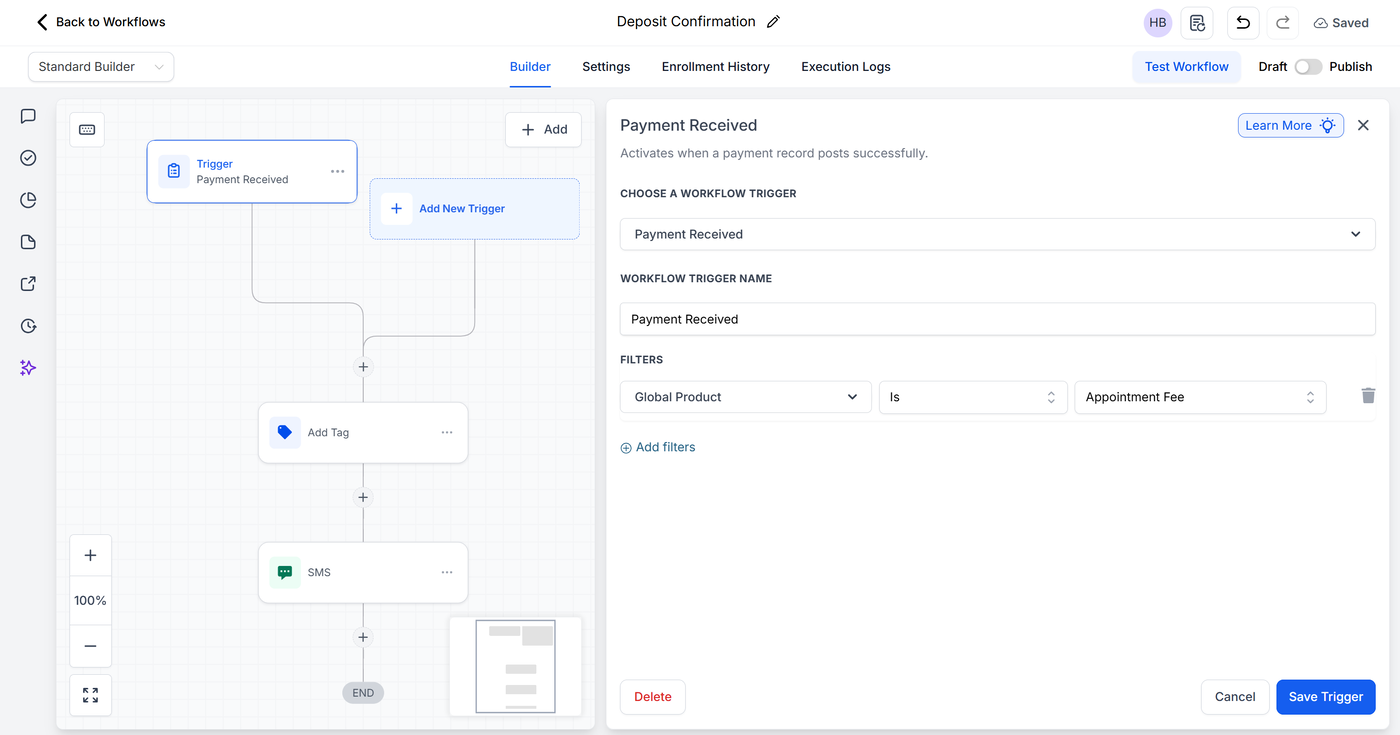Open the Appointment Fee value selector
Image resolution: width=1400 pixels, height=735 pixels.
point(1199,397)
